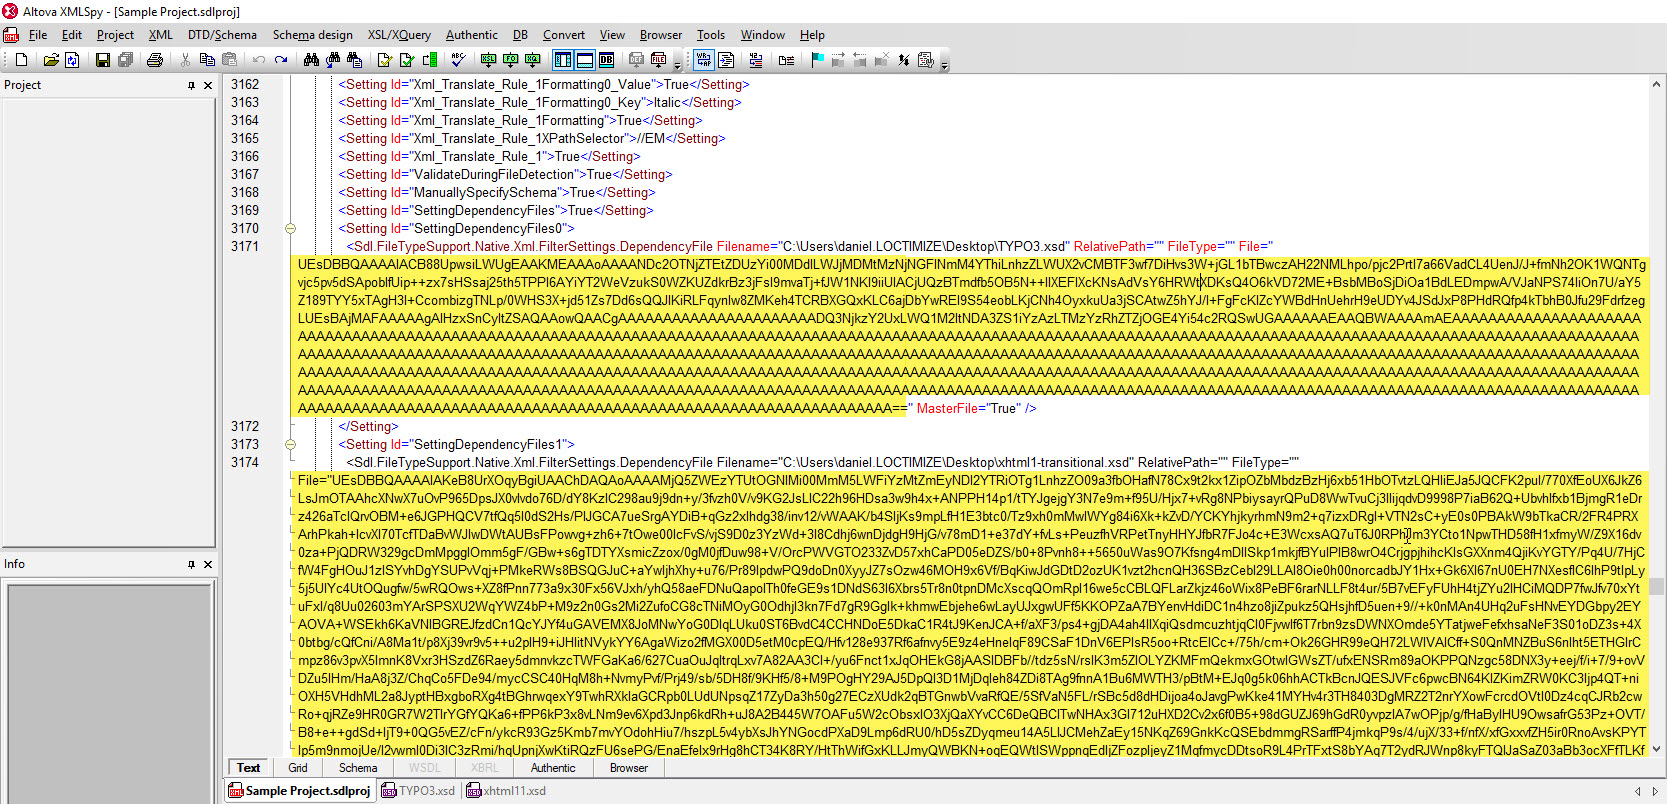Collapse the SettingDependencyFiles1 node at line 3173
Screen dimensions: 1667x804
(291, 444)
